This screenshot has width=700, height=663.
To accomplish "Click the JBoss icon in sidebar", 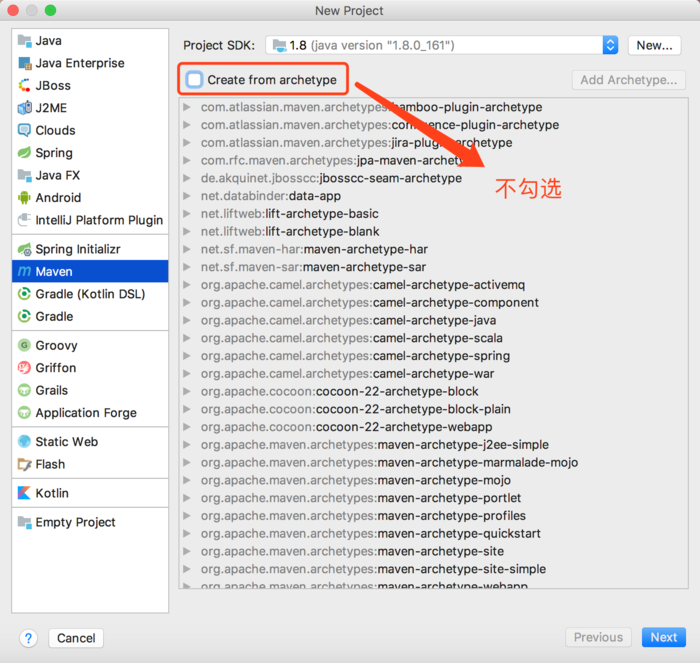I will coord(25,85).
